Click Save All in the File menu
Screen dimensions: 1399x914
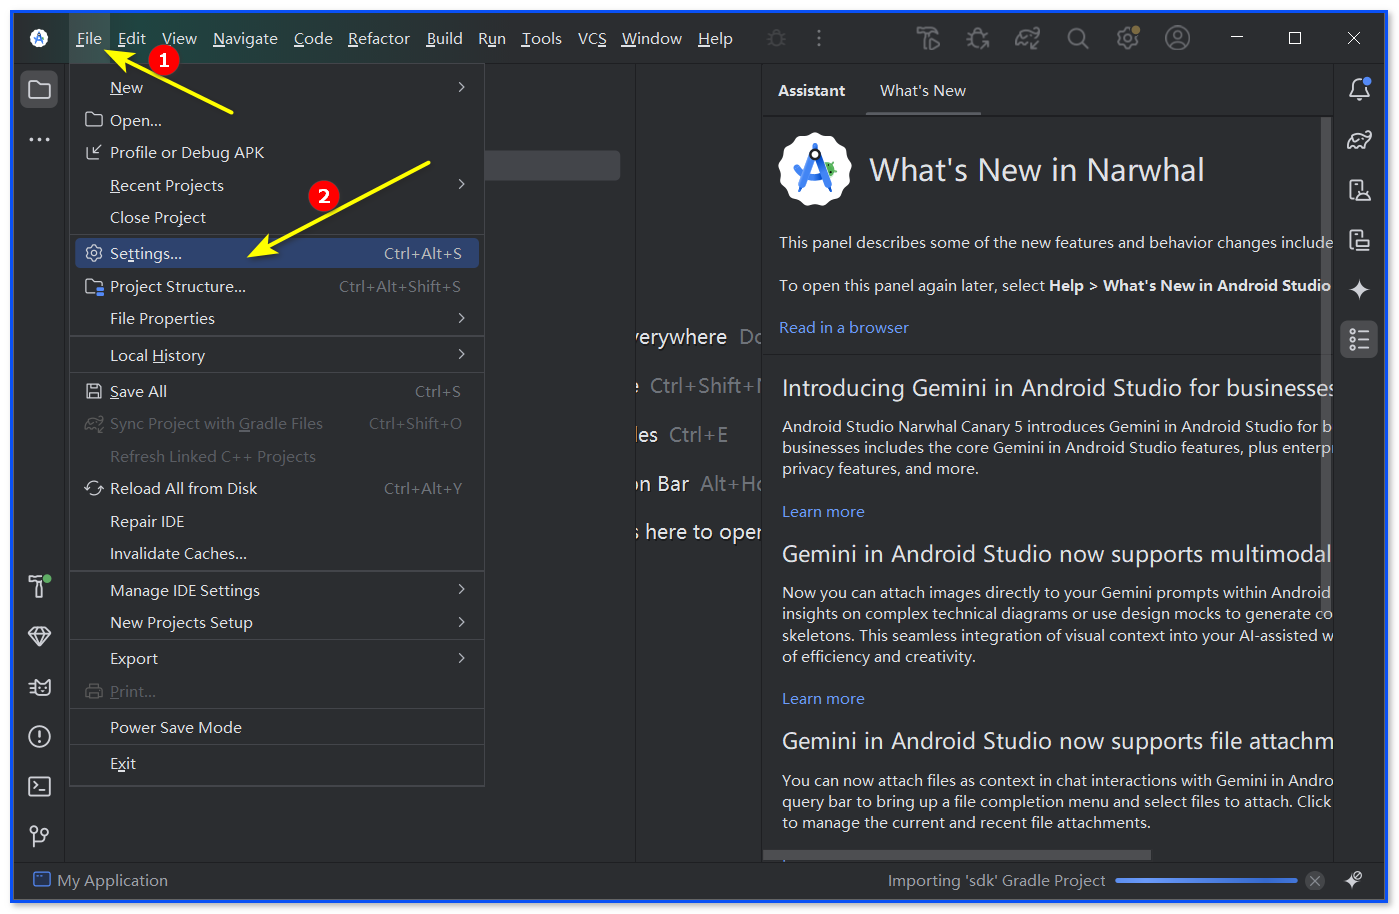(x=277, y=391)
